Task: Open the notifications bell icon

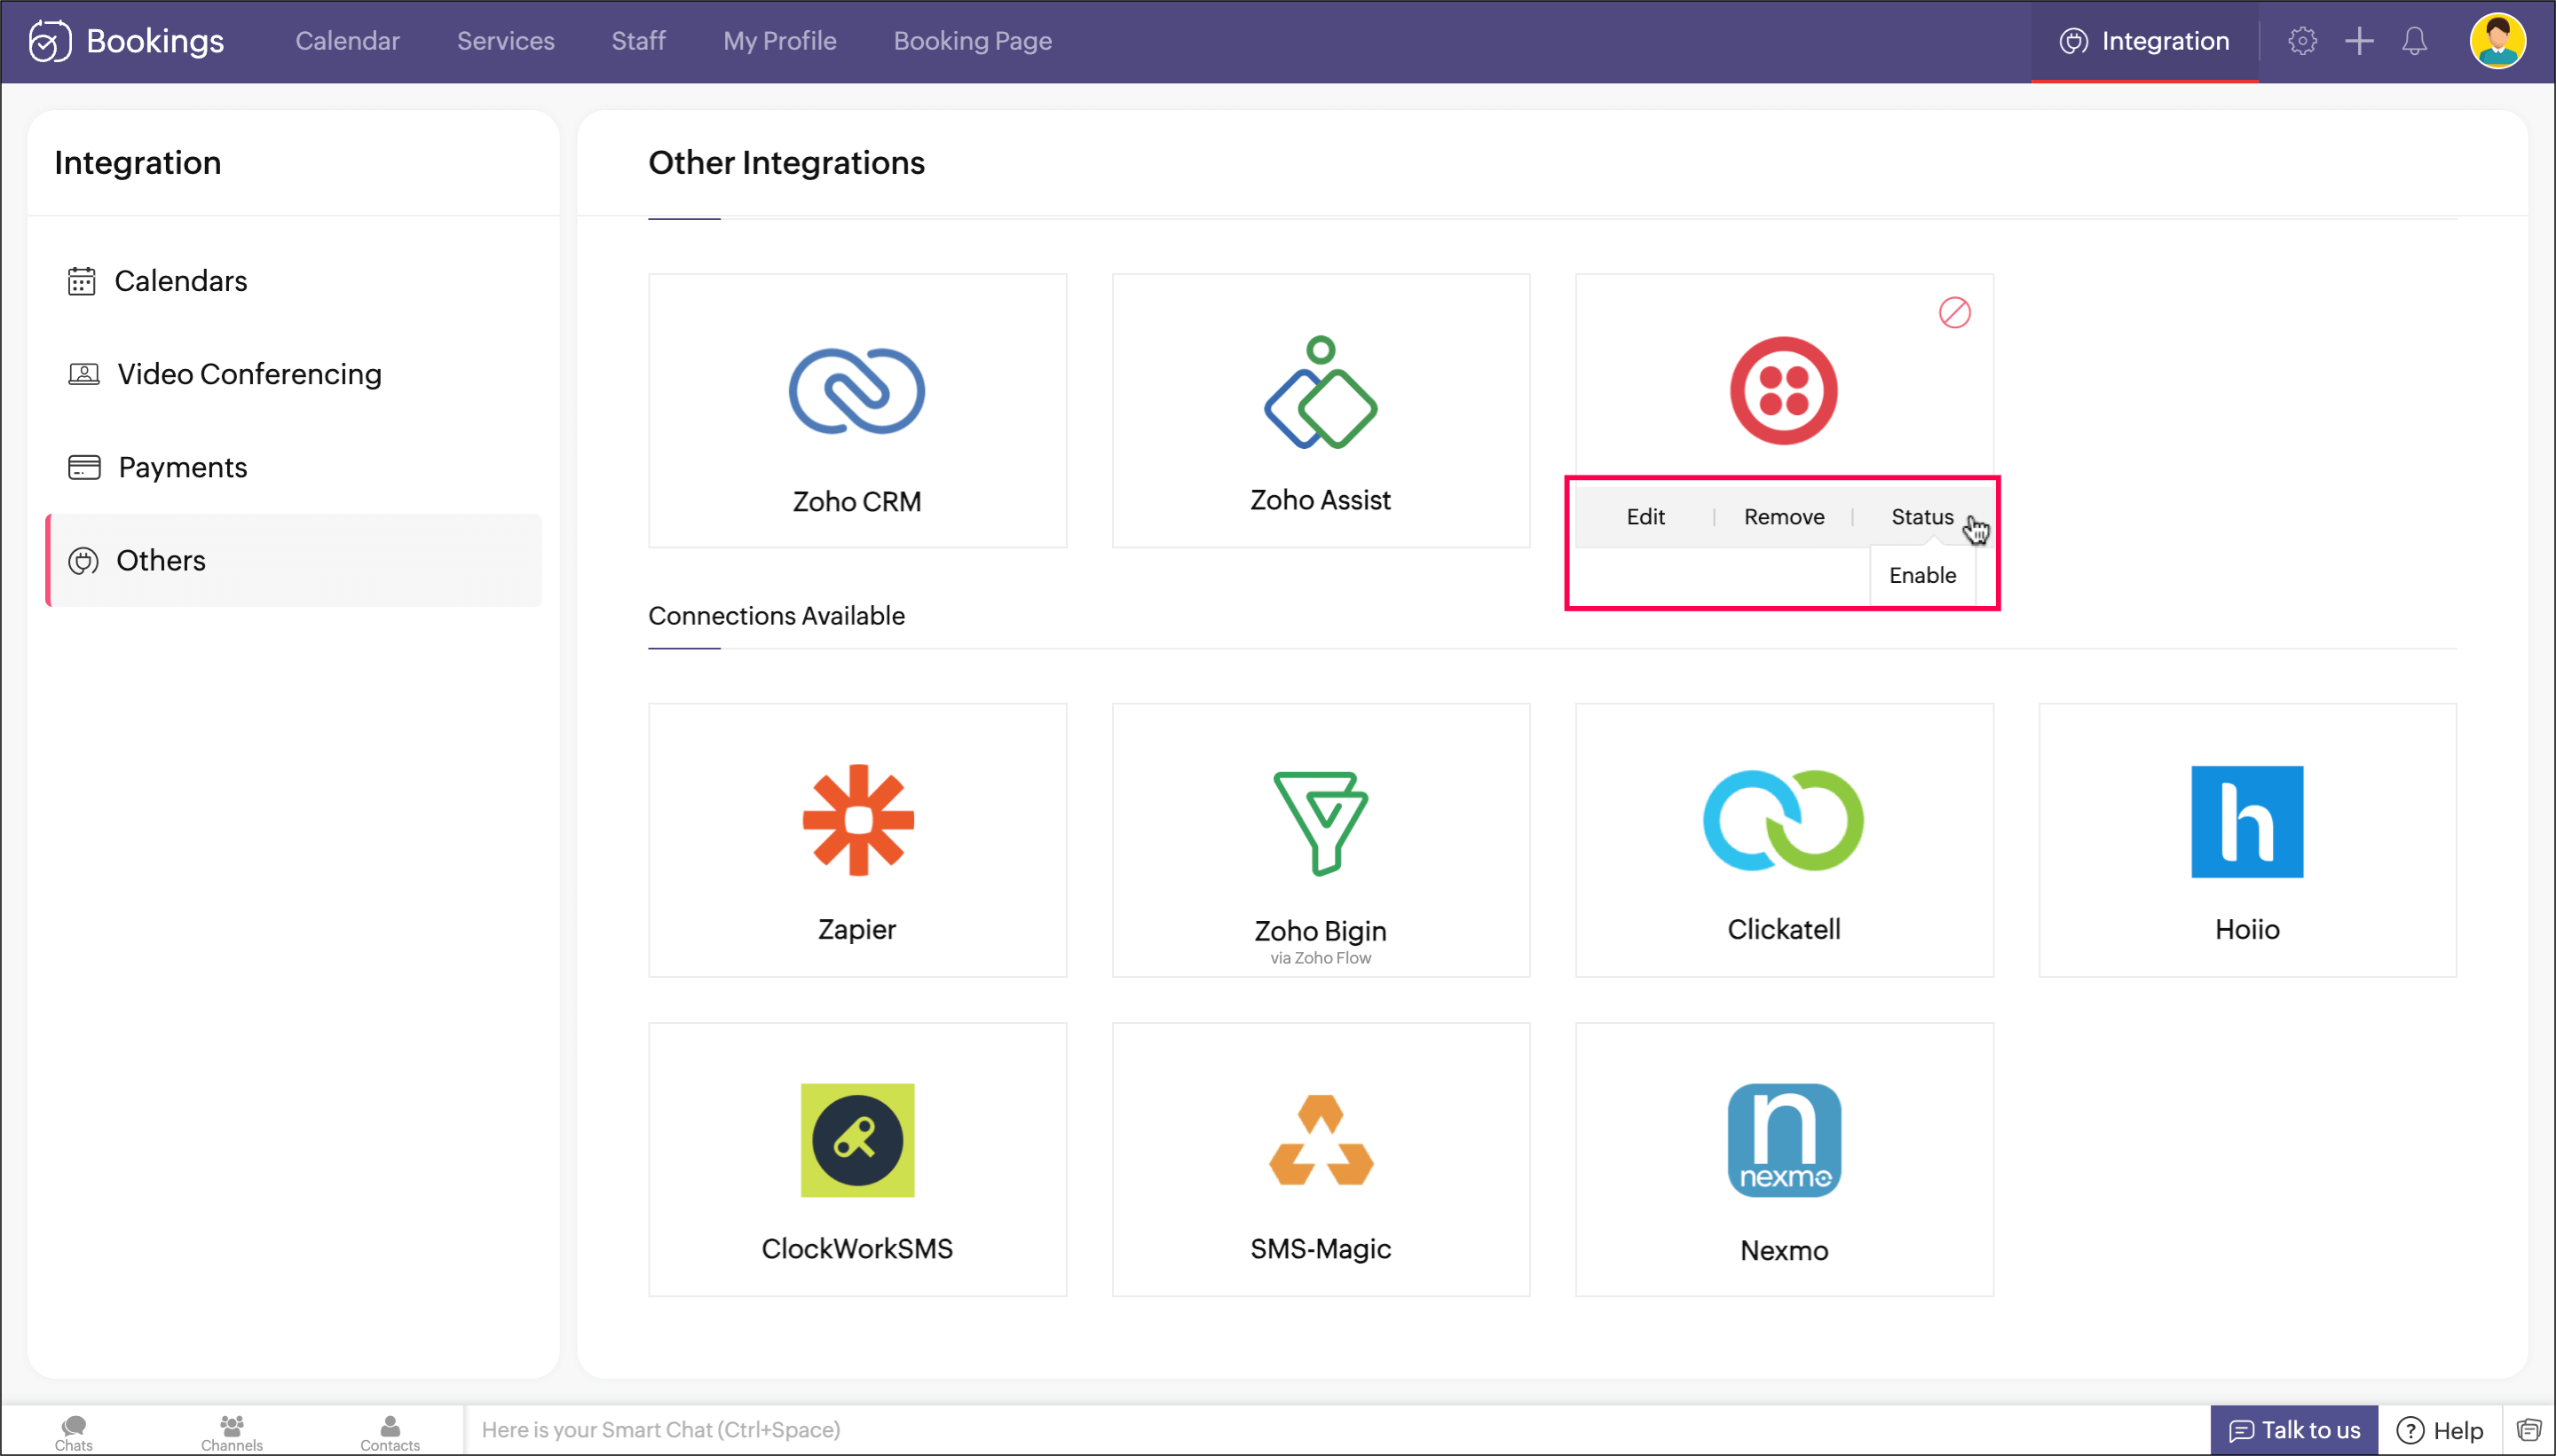Action: pos(2414,41)
